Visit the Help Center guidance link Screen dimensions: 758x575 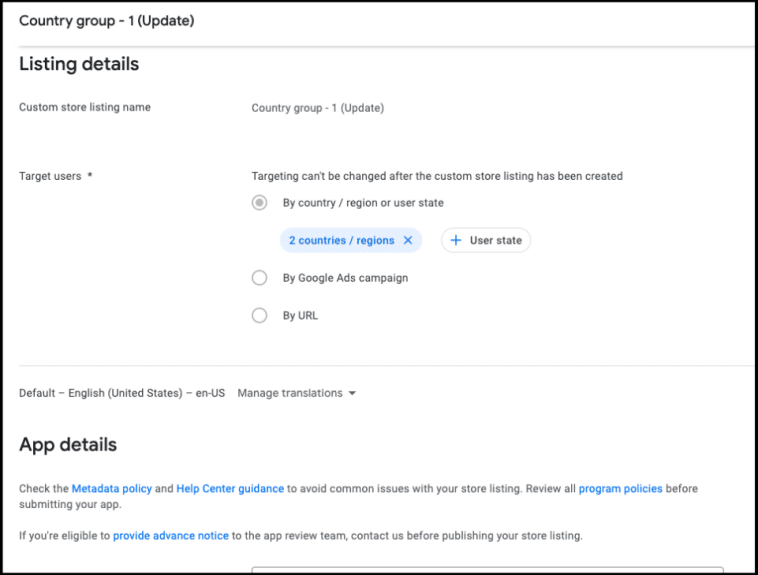pos(229,489)
